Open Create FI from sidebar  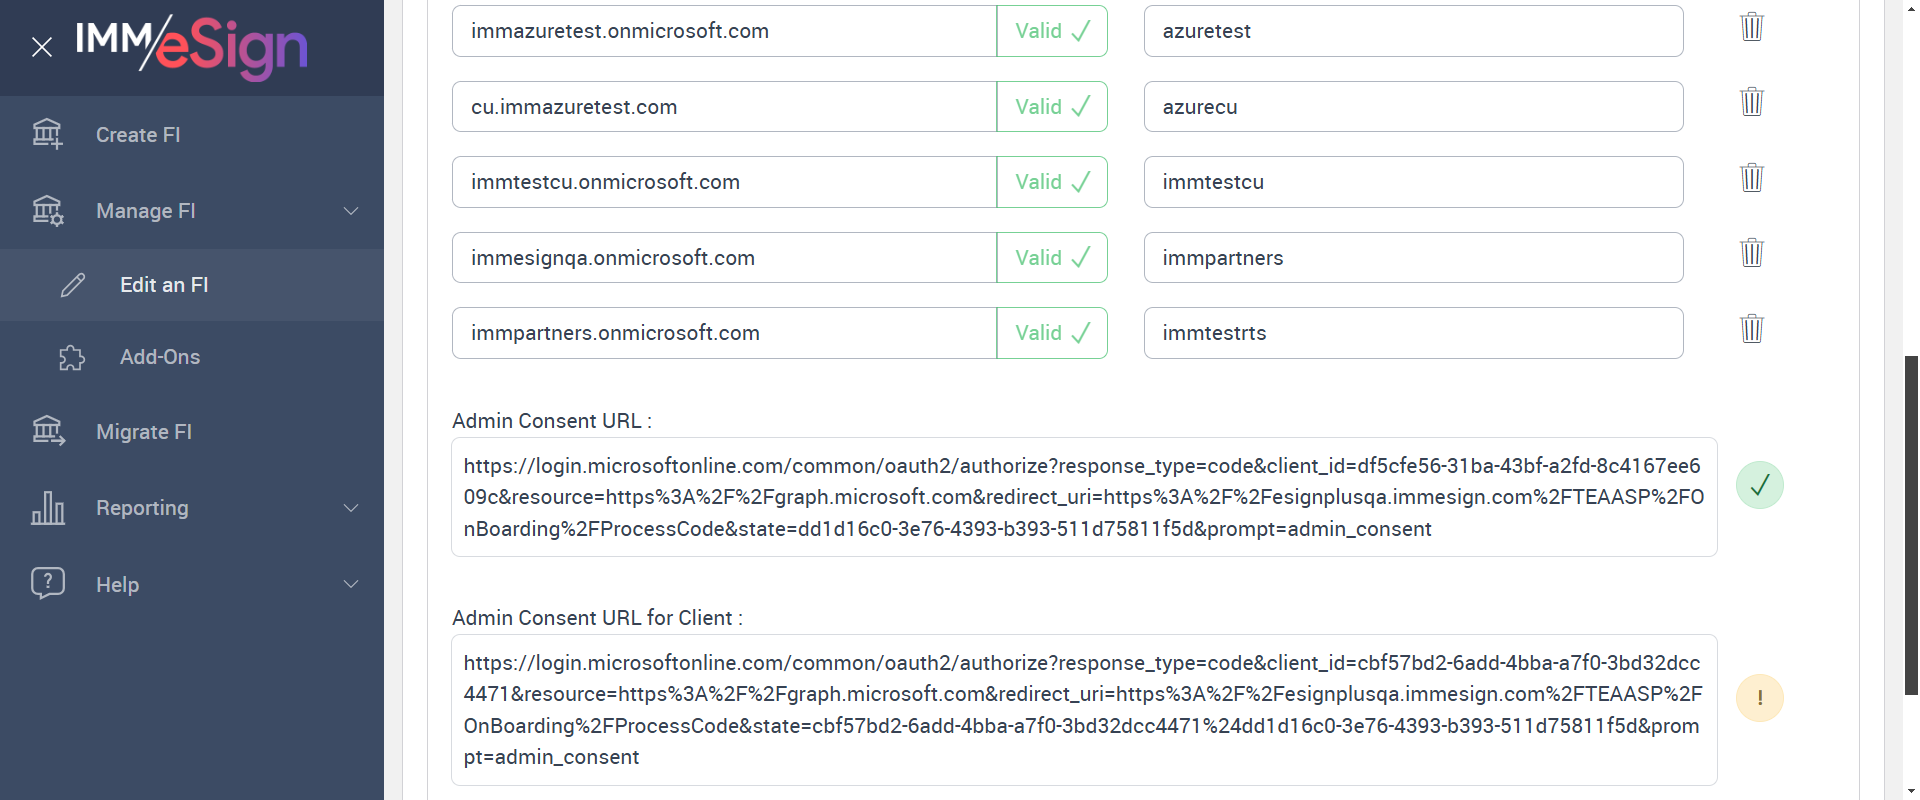138,135
